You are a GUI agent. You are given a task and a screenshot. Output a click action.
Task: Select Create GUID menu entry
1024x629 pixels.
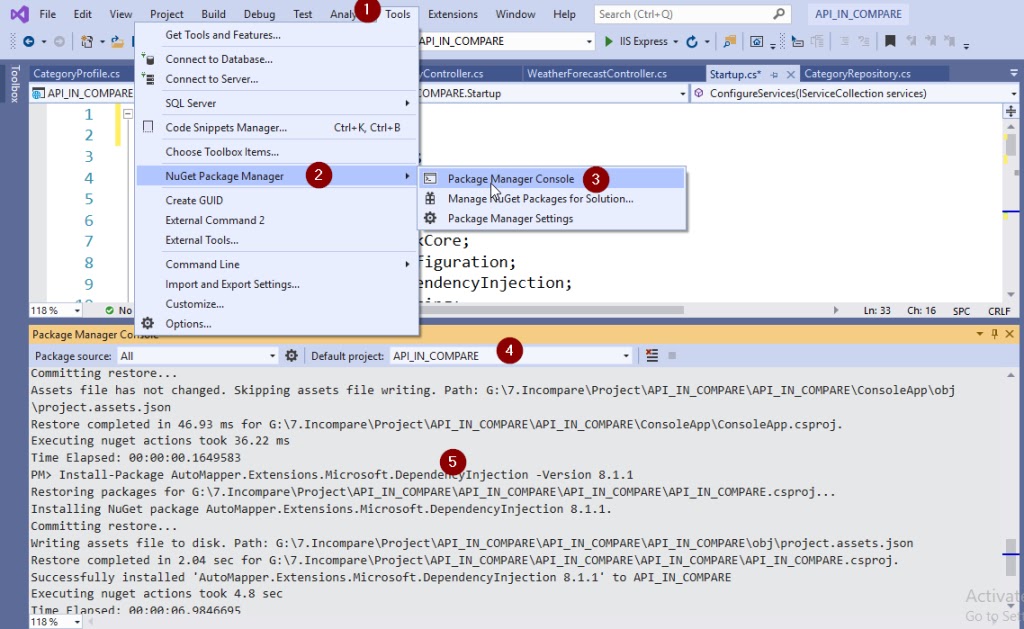[277, 200]
